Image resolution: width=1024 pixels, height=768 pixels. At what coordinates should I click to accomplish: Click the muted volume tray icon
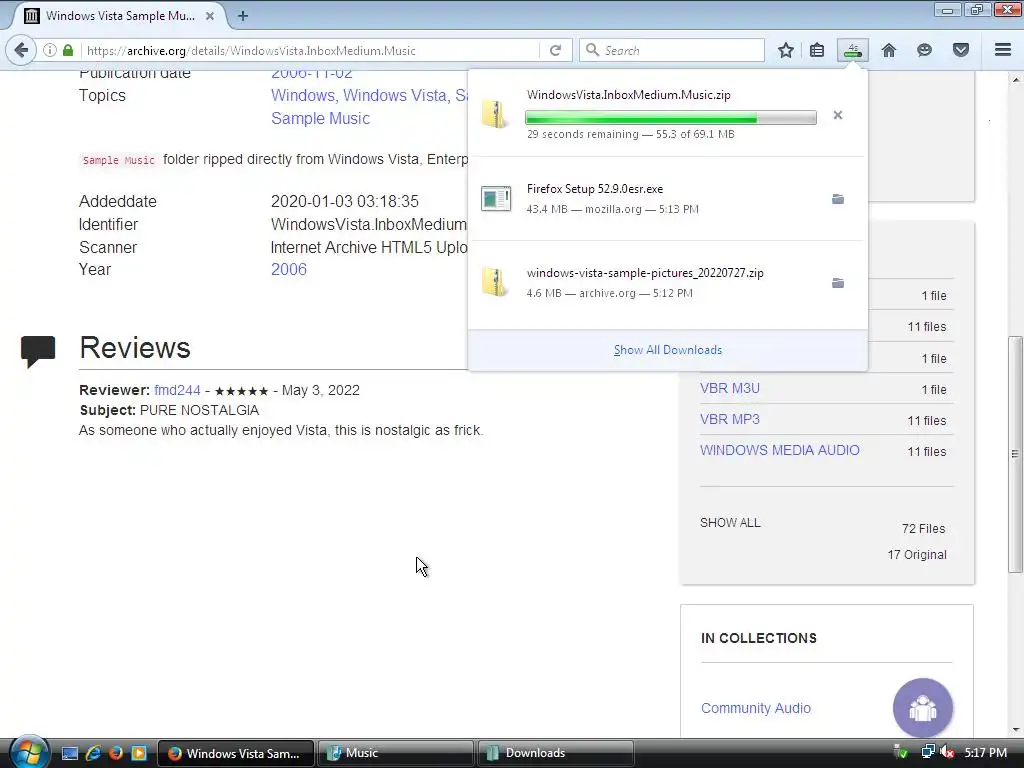coord(946,752)
